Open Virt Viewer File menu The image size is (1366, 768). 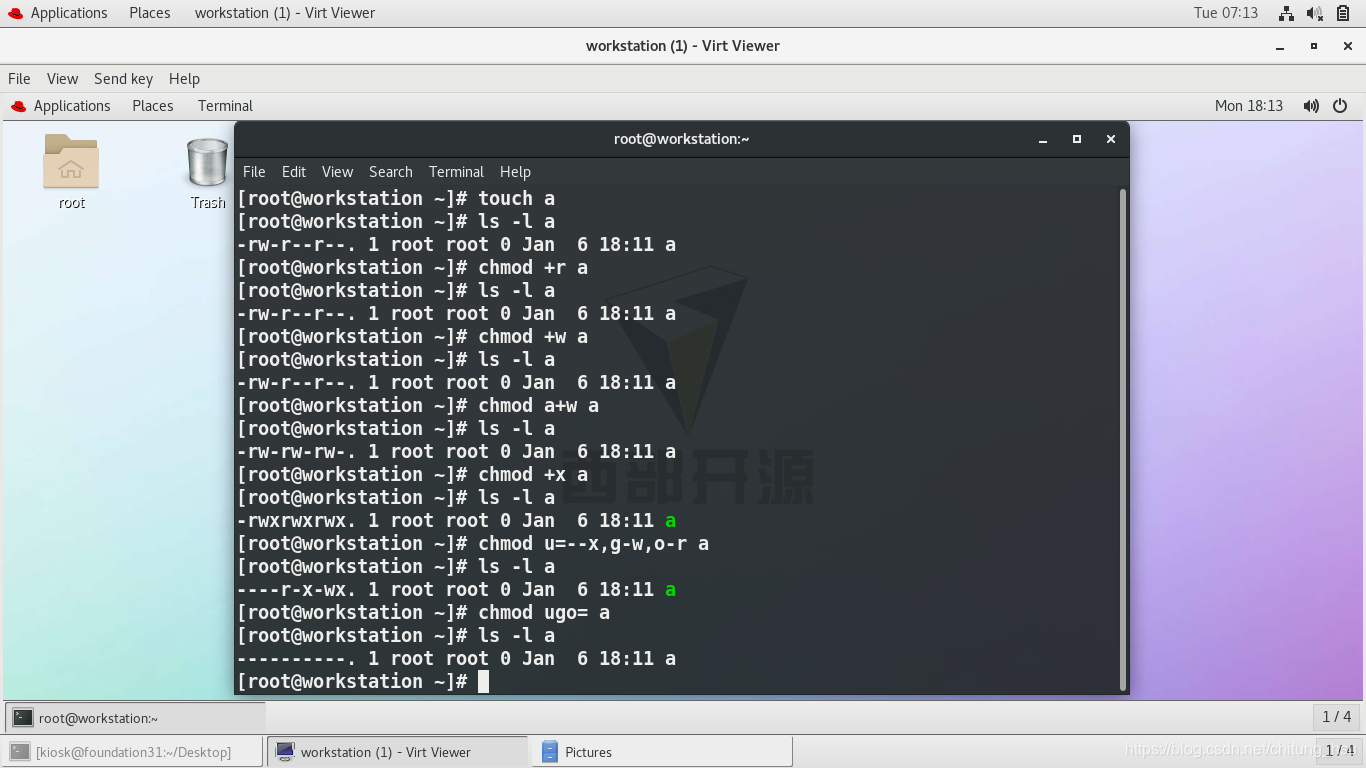click(x=19, y=79)
